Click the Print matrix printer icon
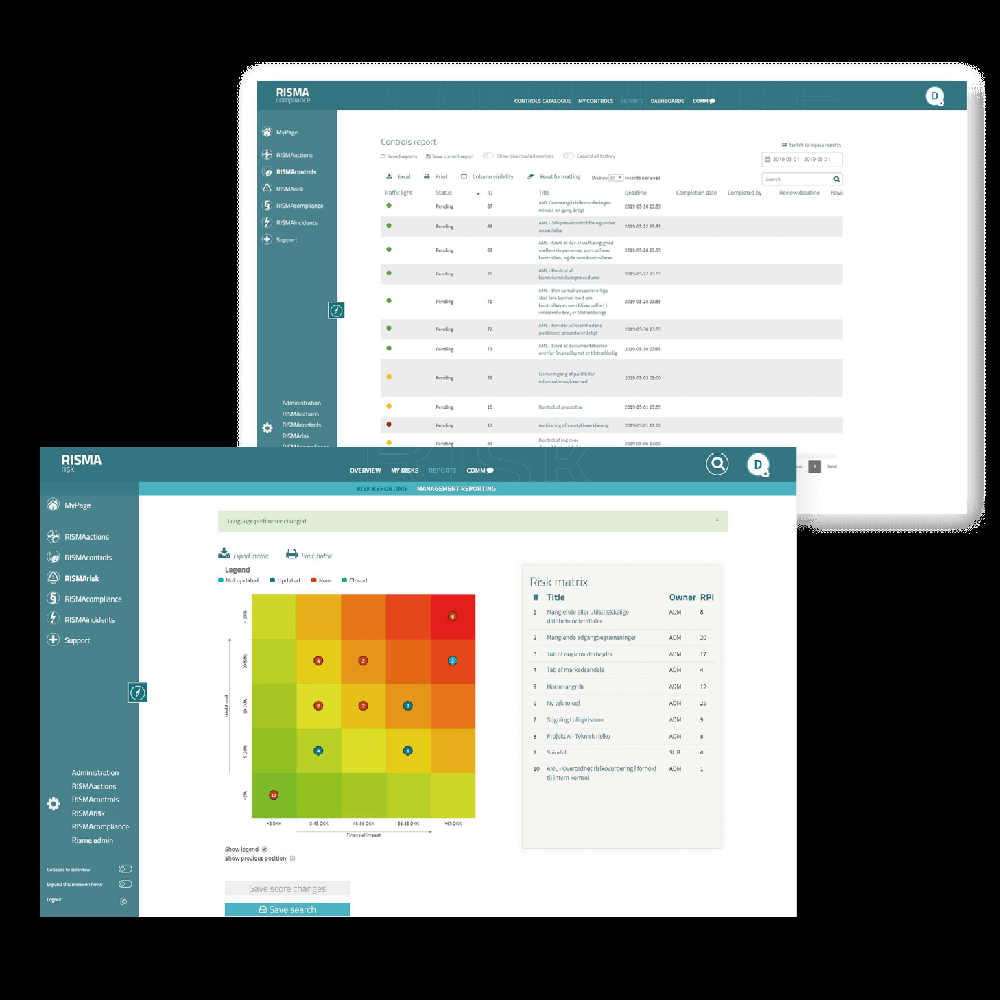1000x1000 pixels. 291,554
